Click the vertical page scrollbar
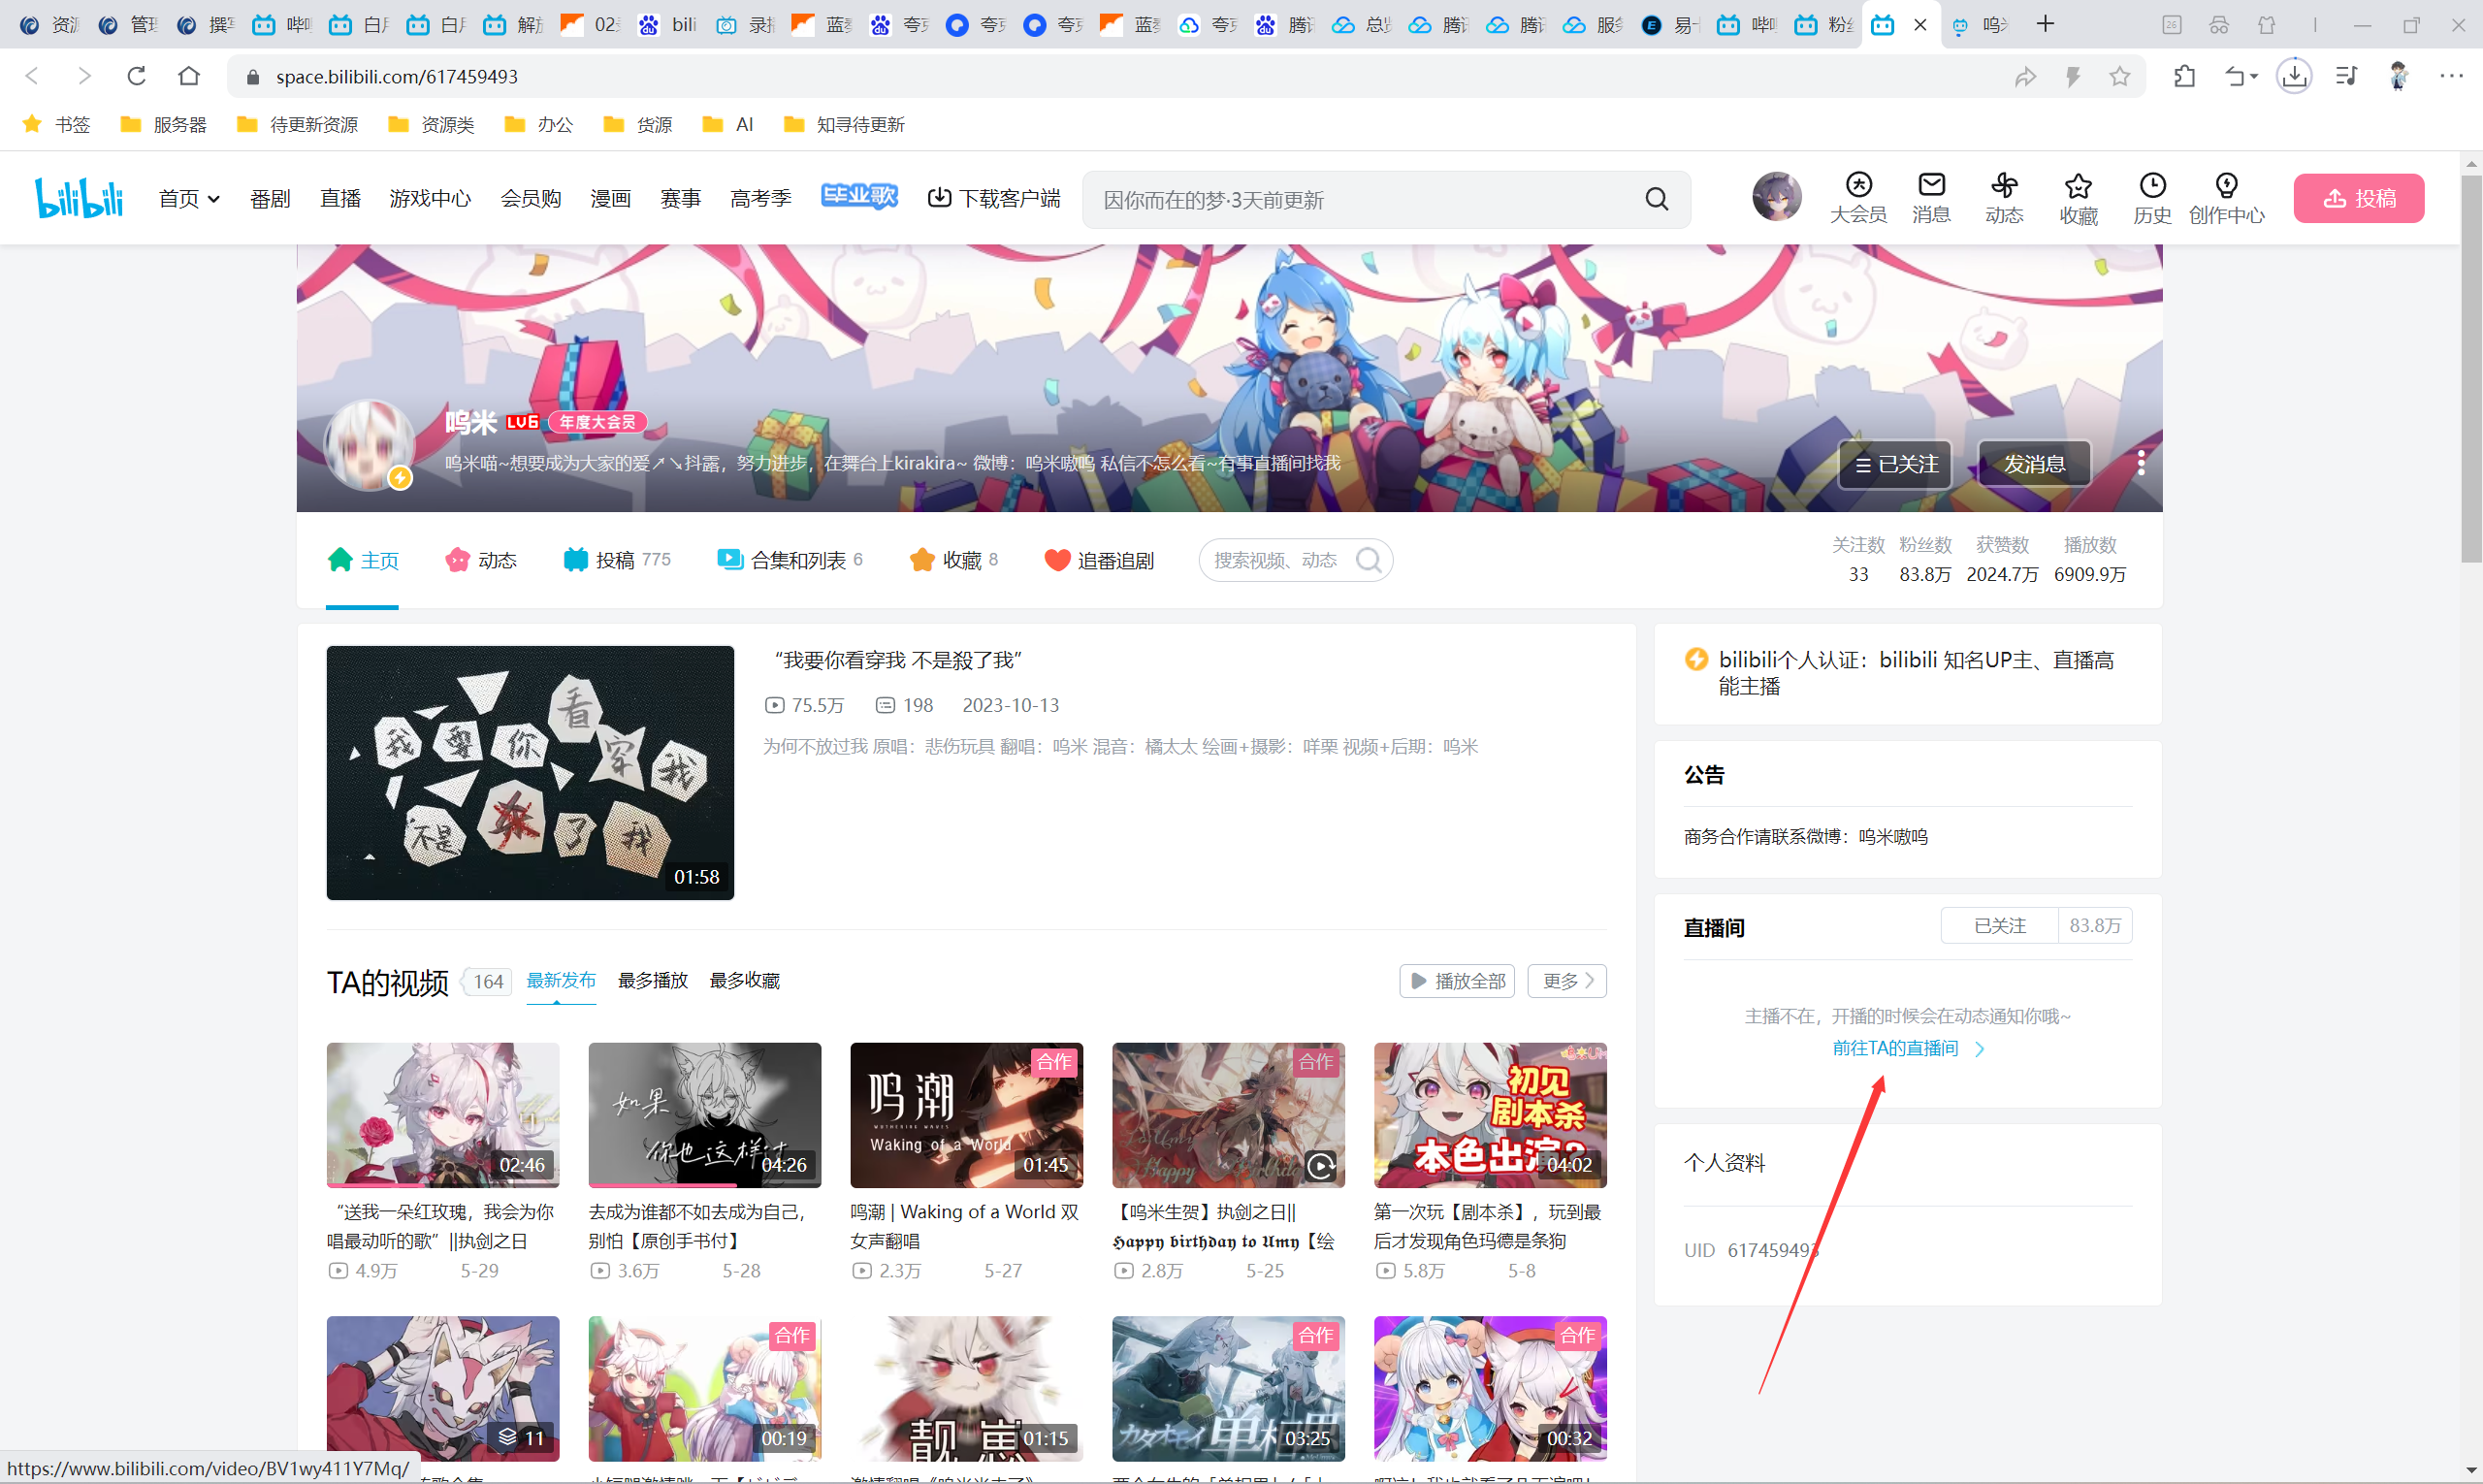The image size is (2483, 1484). tap(2471, 370)
